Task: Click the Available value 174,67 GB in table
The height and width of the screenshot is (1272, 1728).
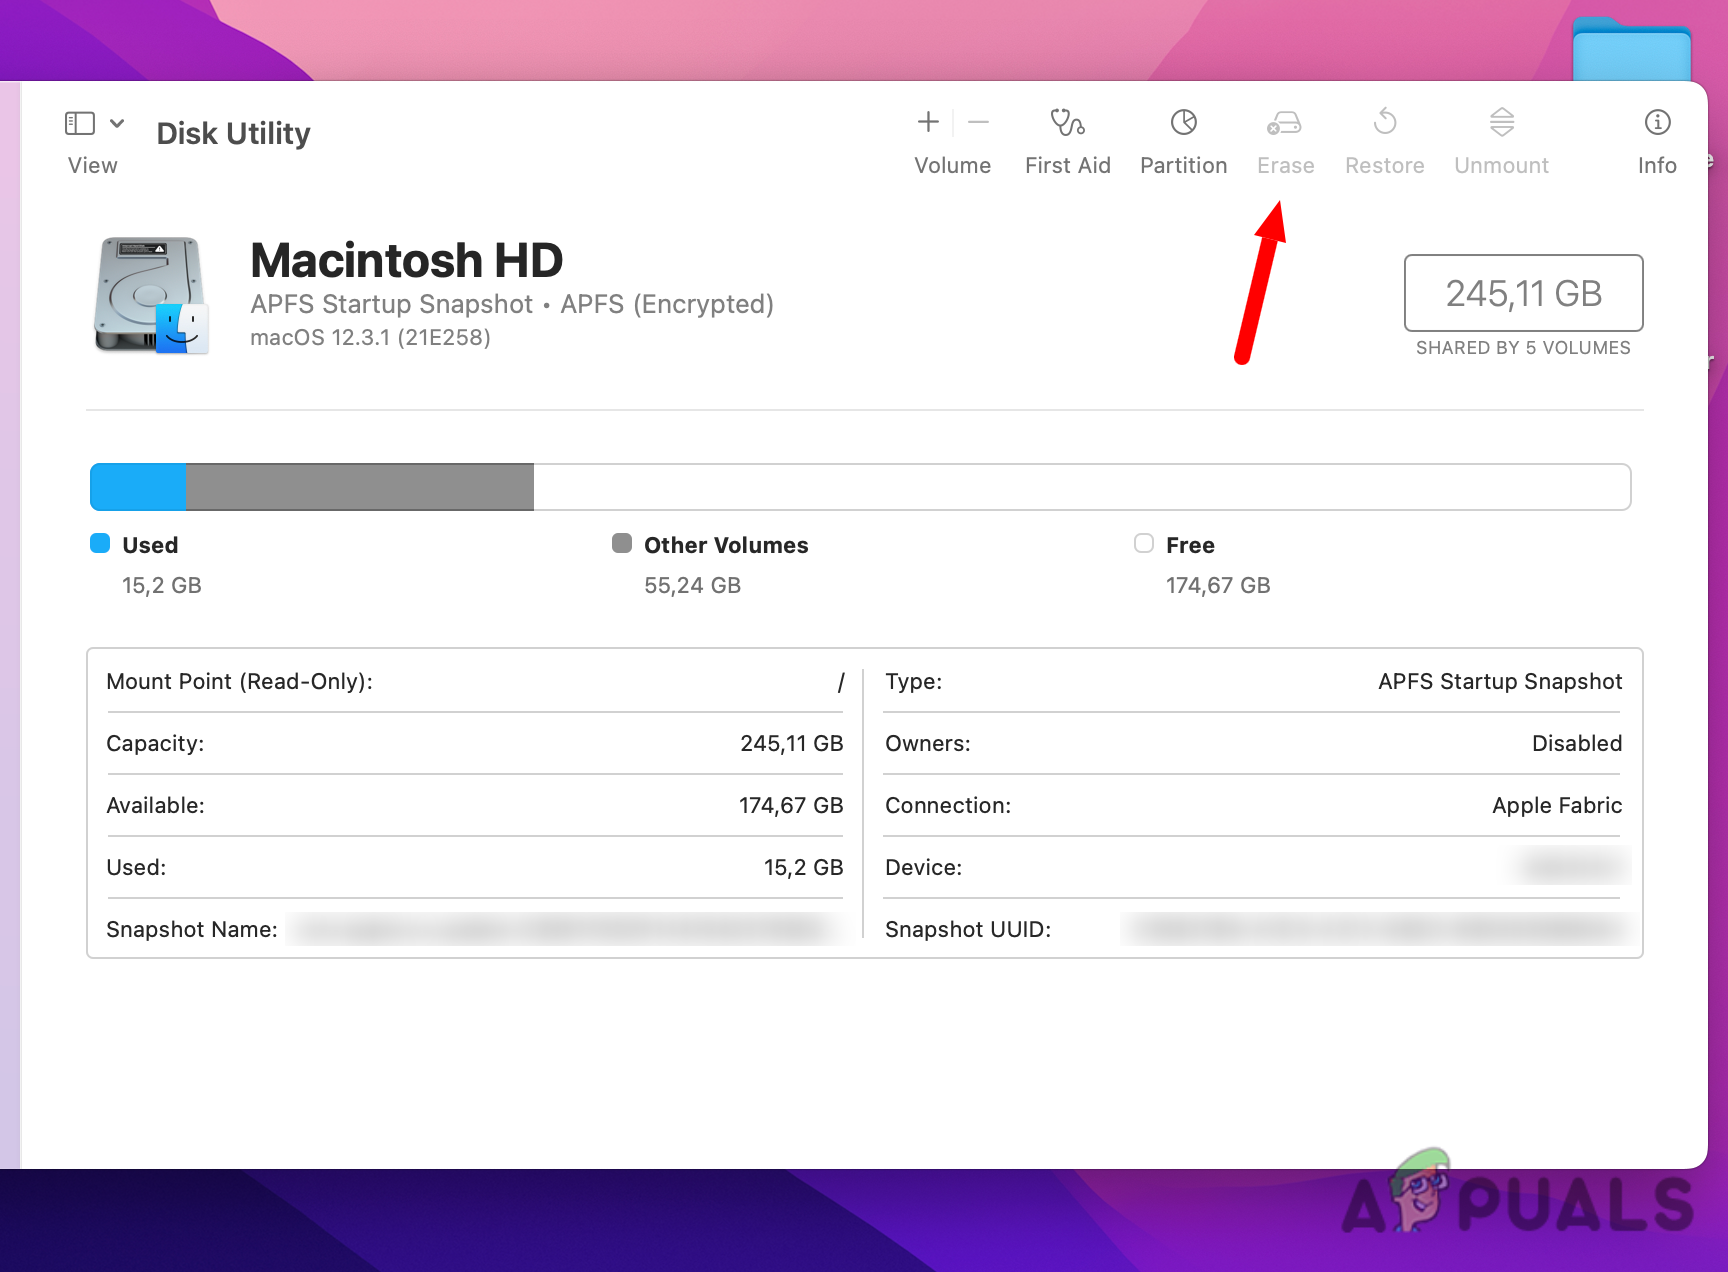Action: 791,805
